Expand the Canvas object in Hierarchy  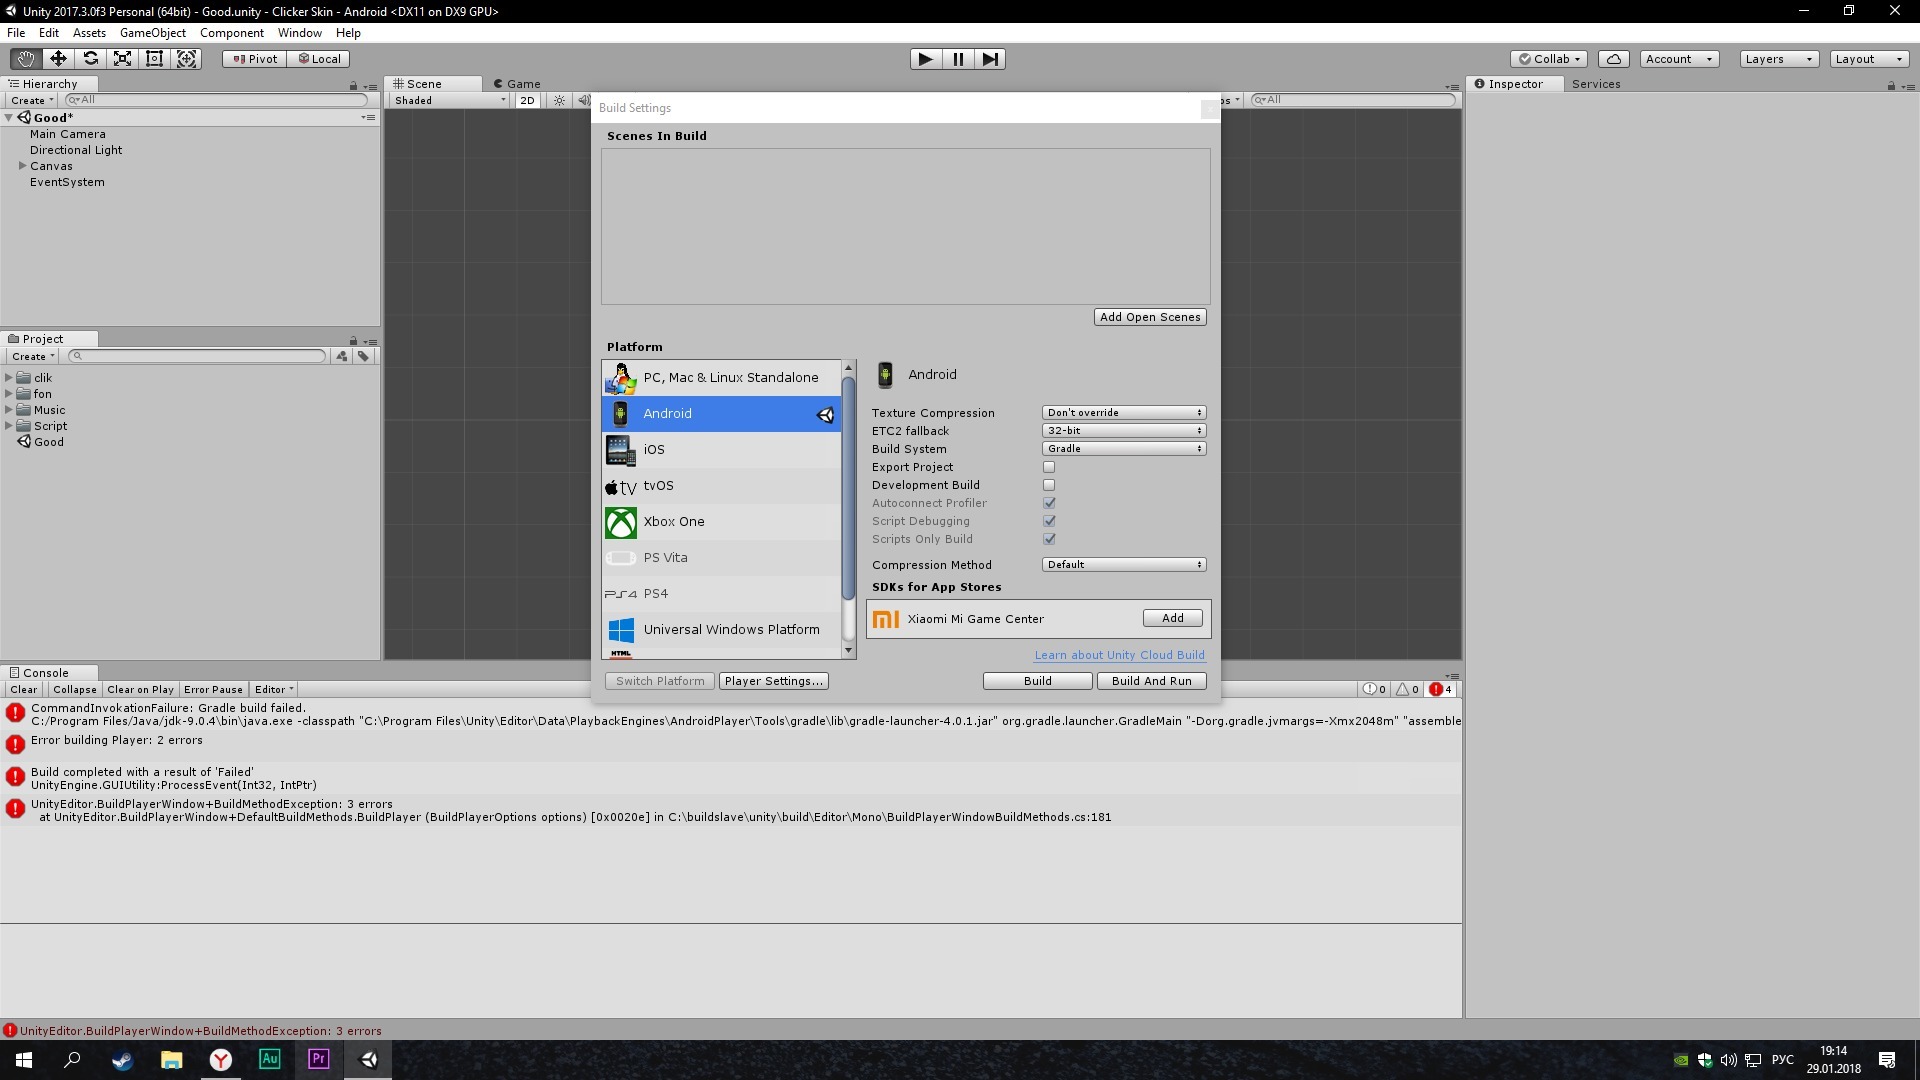tap(22, 166)
